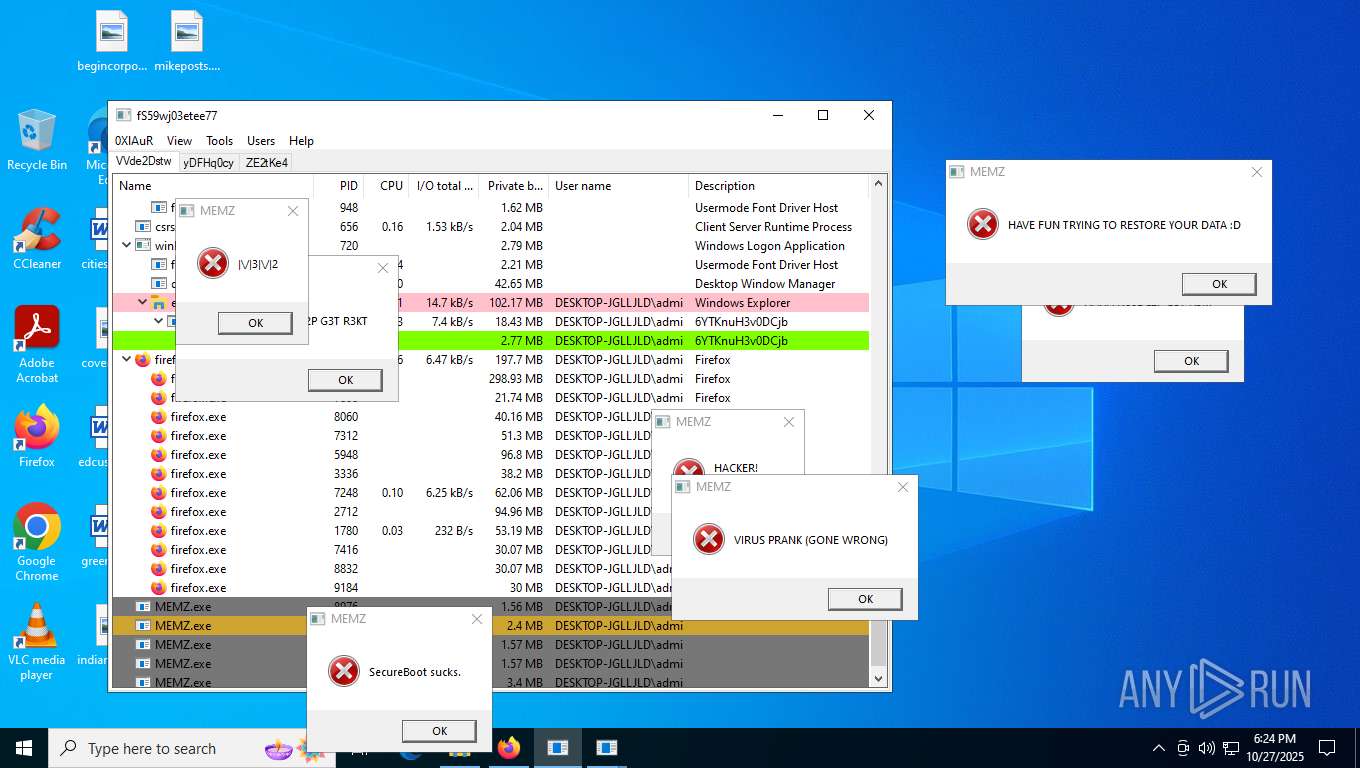This screenshot has width=1360, height=768.
Task: Switch to the ZE2tKe4 tab
Action: [267, 163]
